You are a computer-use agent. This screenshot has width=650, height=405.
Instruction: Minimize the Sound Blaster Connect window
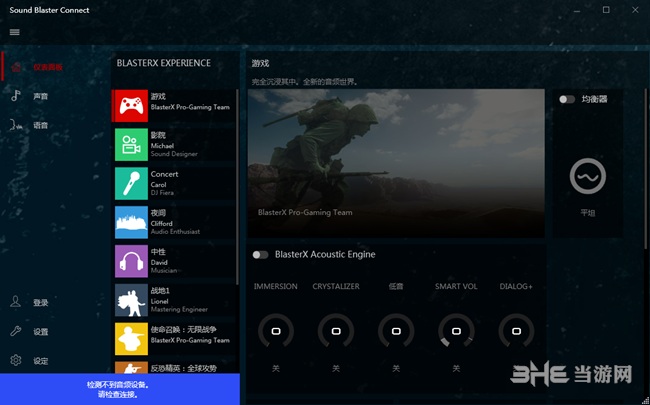[x=577, y=11]
